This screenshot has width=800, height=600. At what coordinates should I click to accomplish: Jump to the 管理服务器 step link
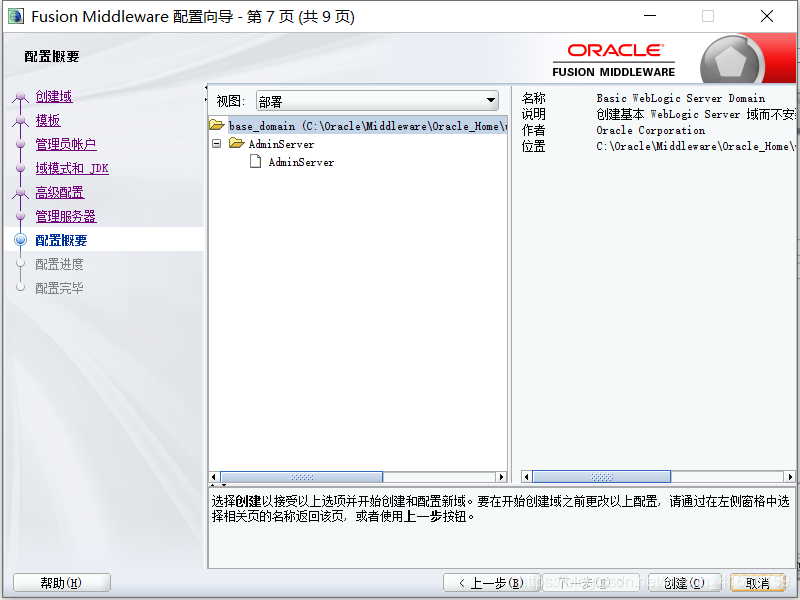pos(66,216)
